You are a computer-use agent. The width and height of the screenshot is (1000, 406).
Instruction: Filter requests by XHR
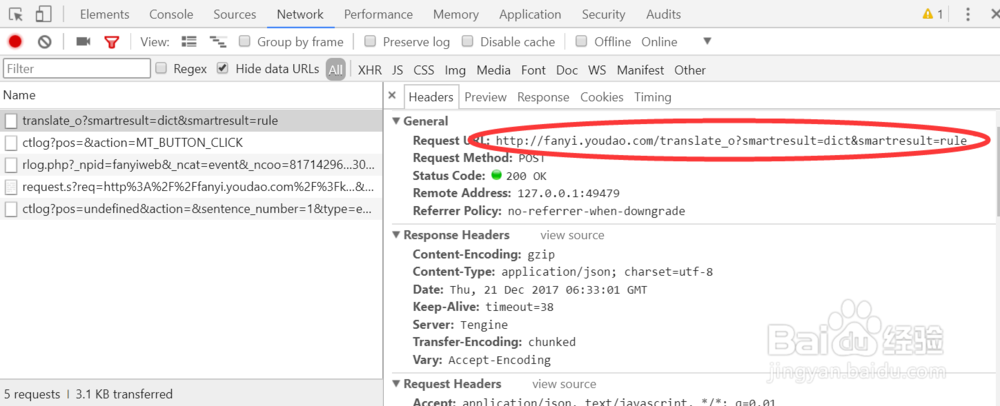point(370,69)
